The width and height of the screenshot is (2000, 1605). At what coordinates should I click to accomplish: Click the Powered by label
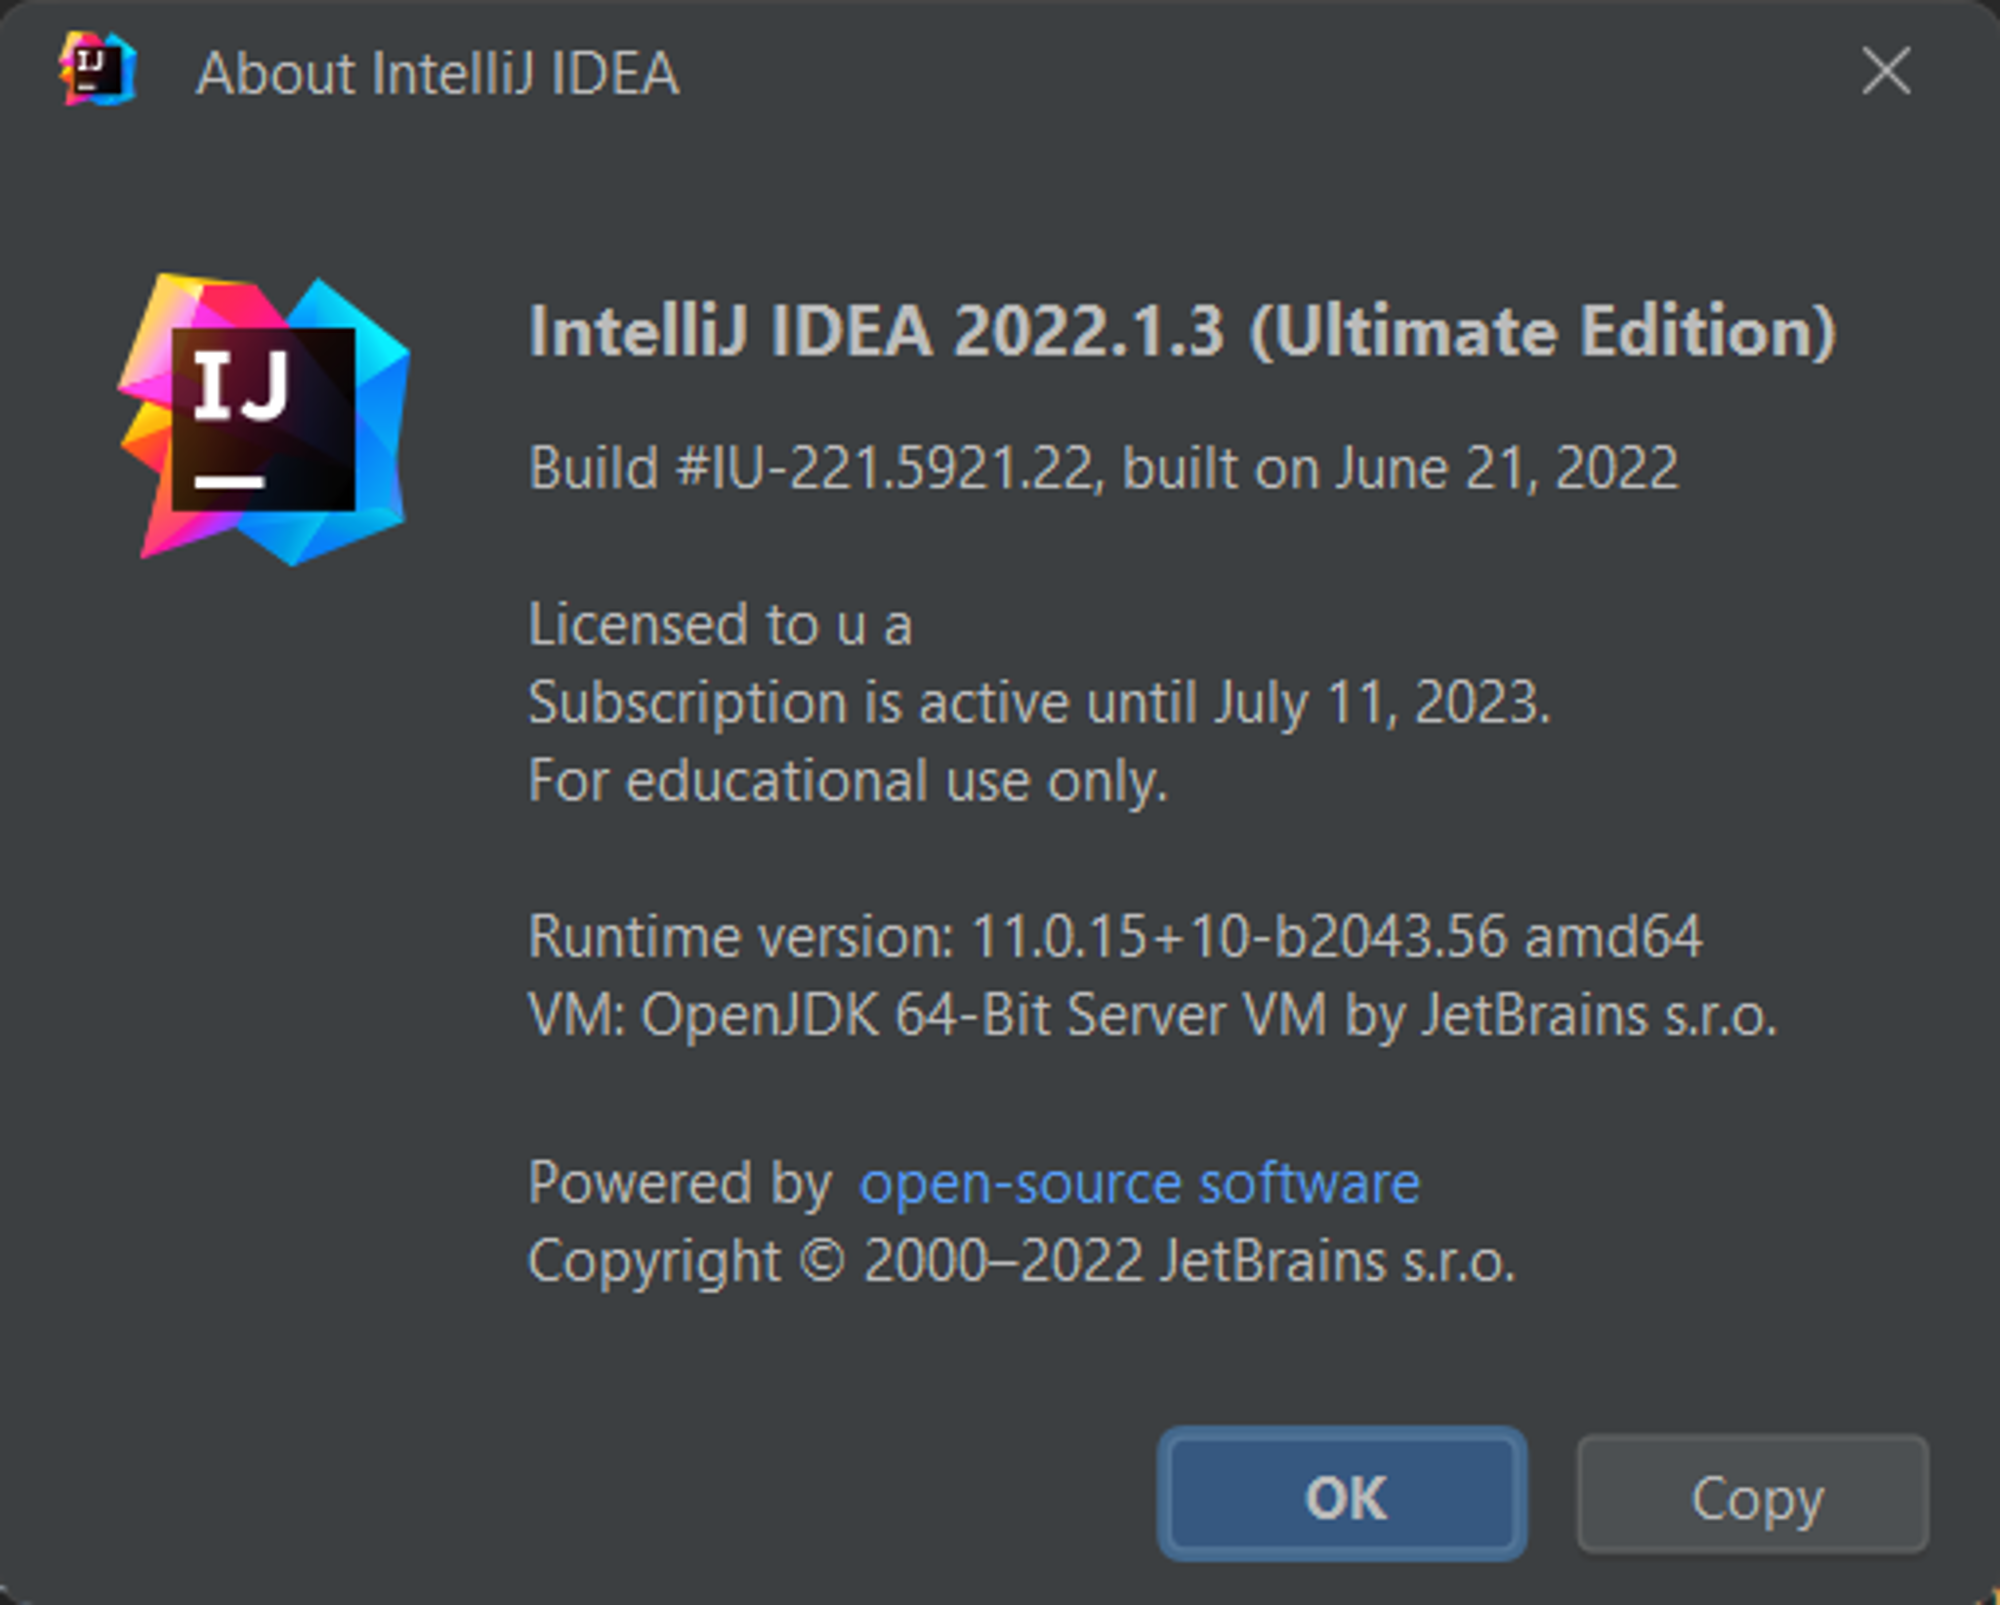680,1184
